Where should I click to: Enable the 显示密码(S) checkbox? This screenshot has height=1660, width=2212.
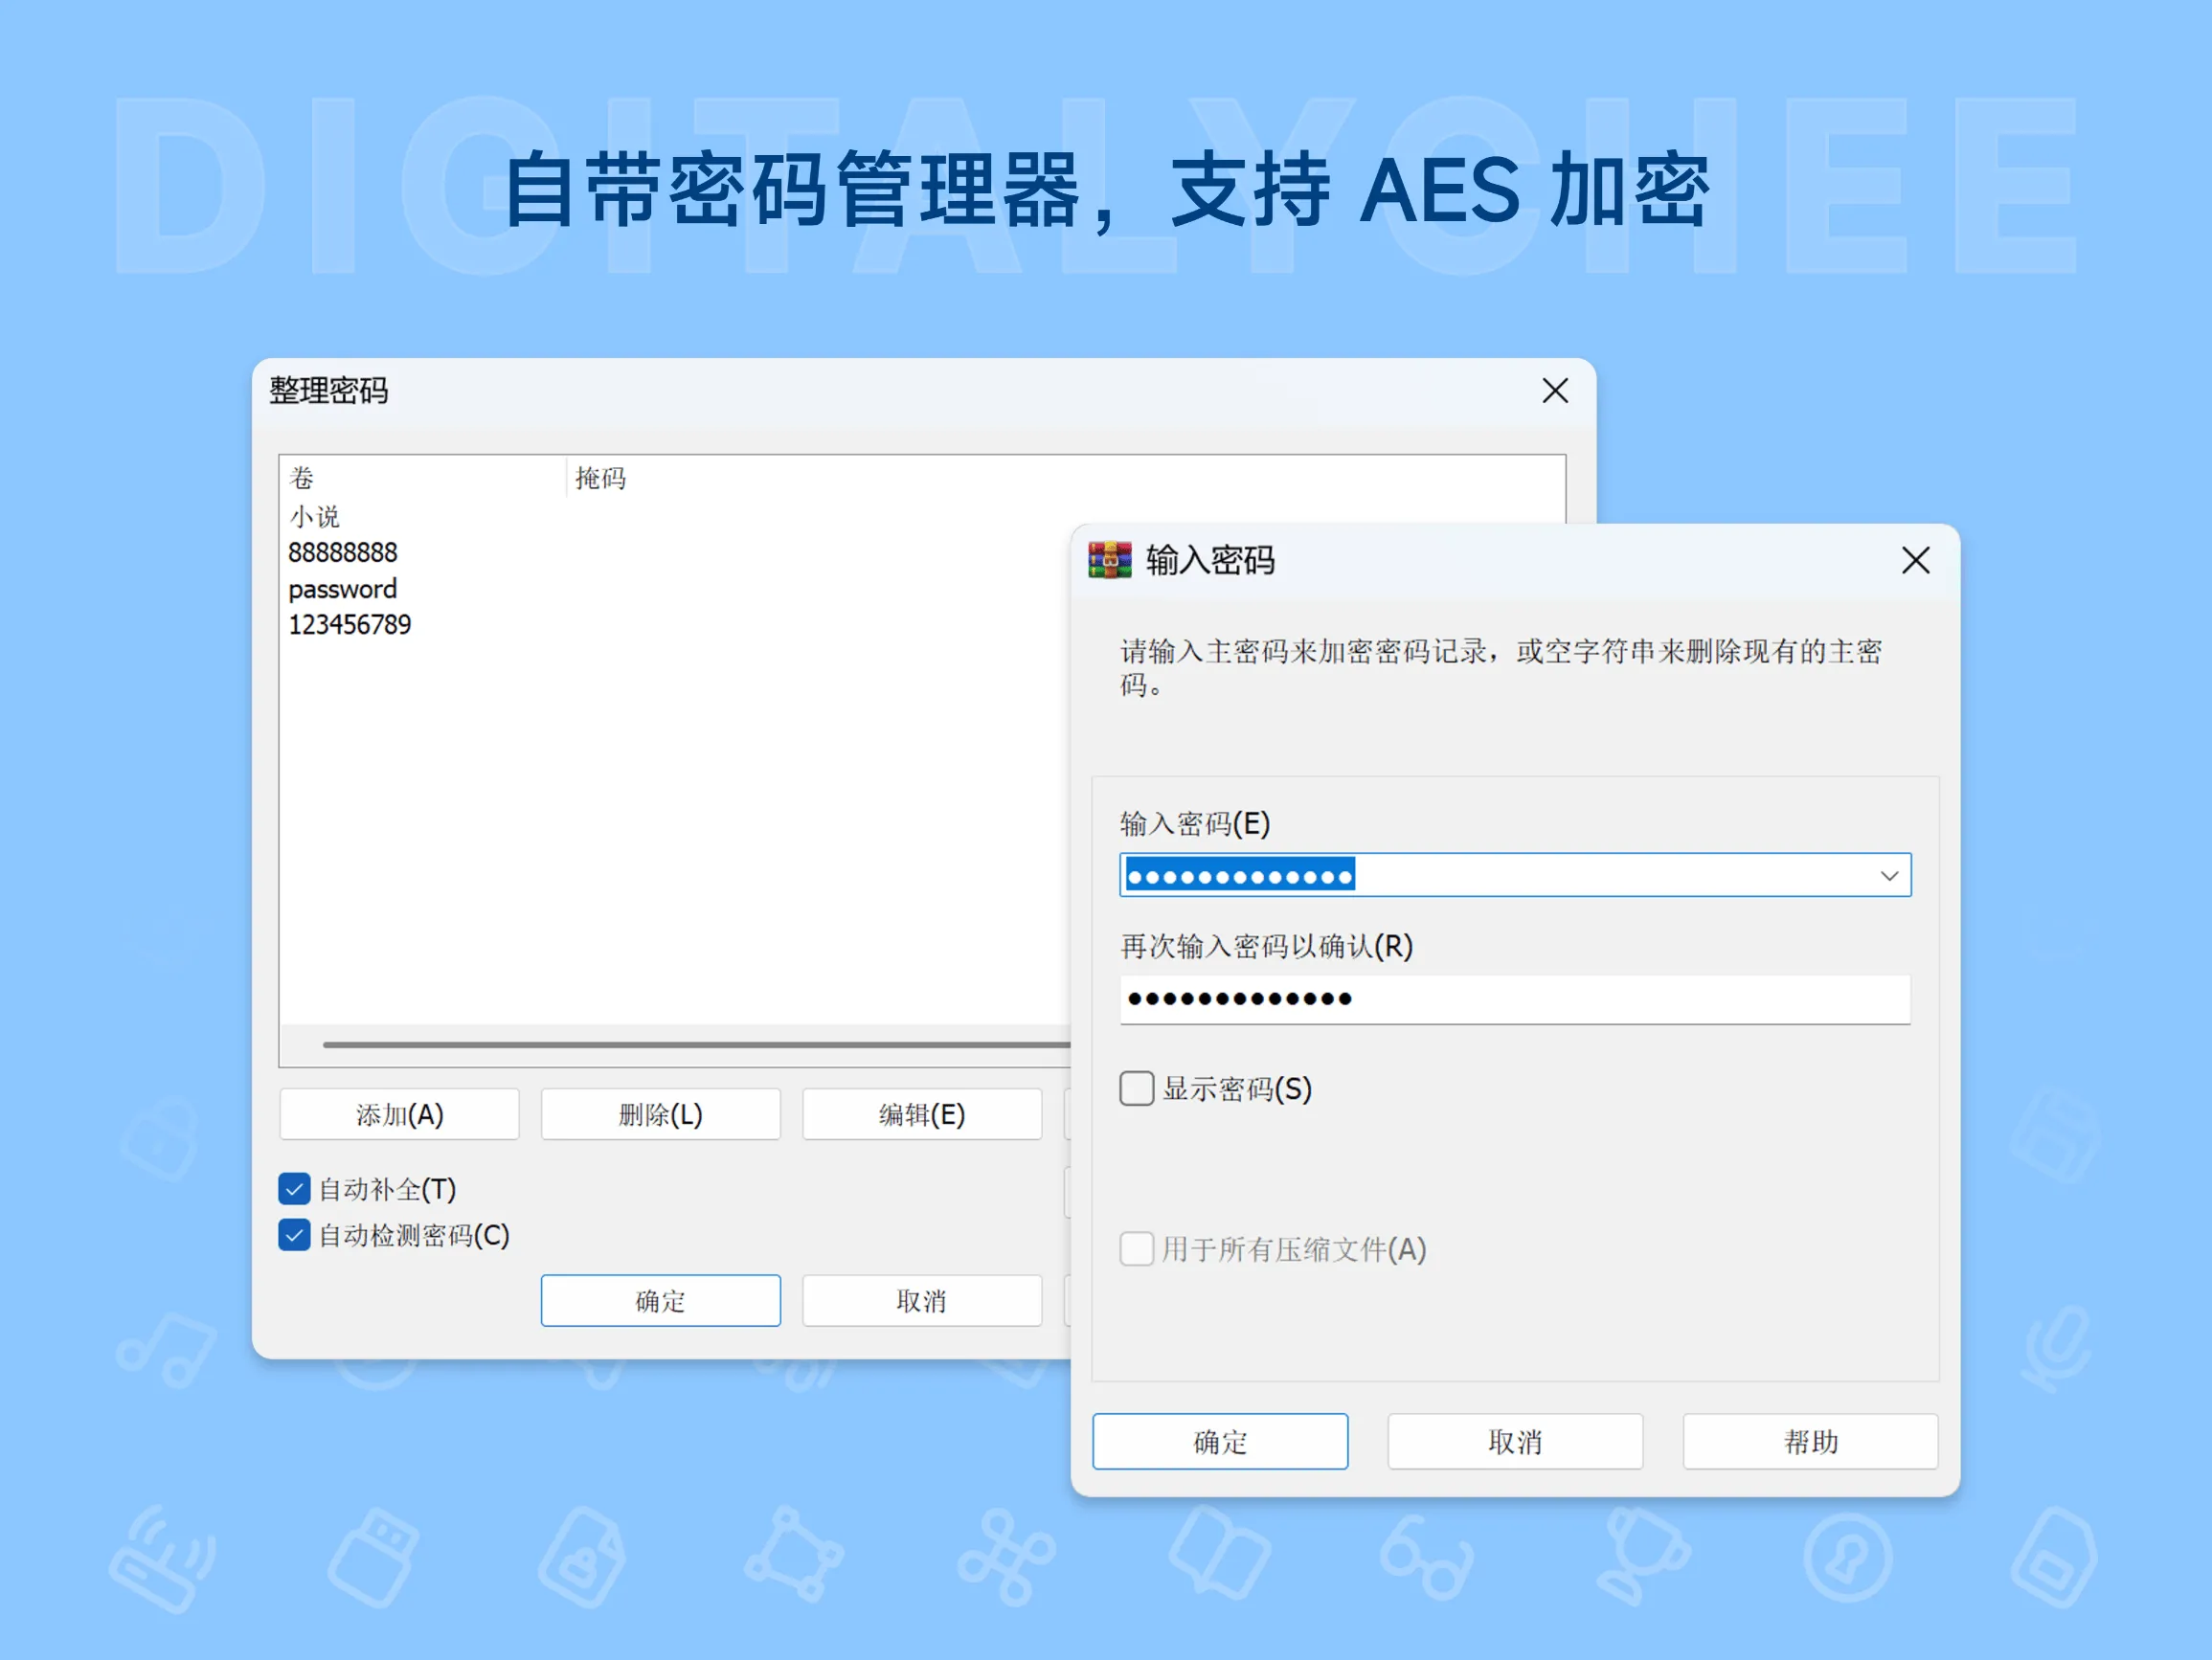[1136, 1089]
